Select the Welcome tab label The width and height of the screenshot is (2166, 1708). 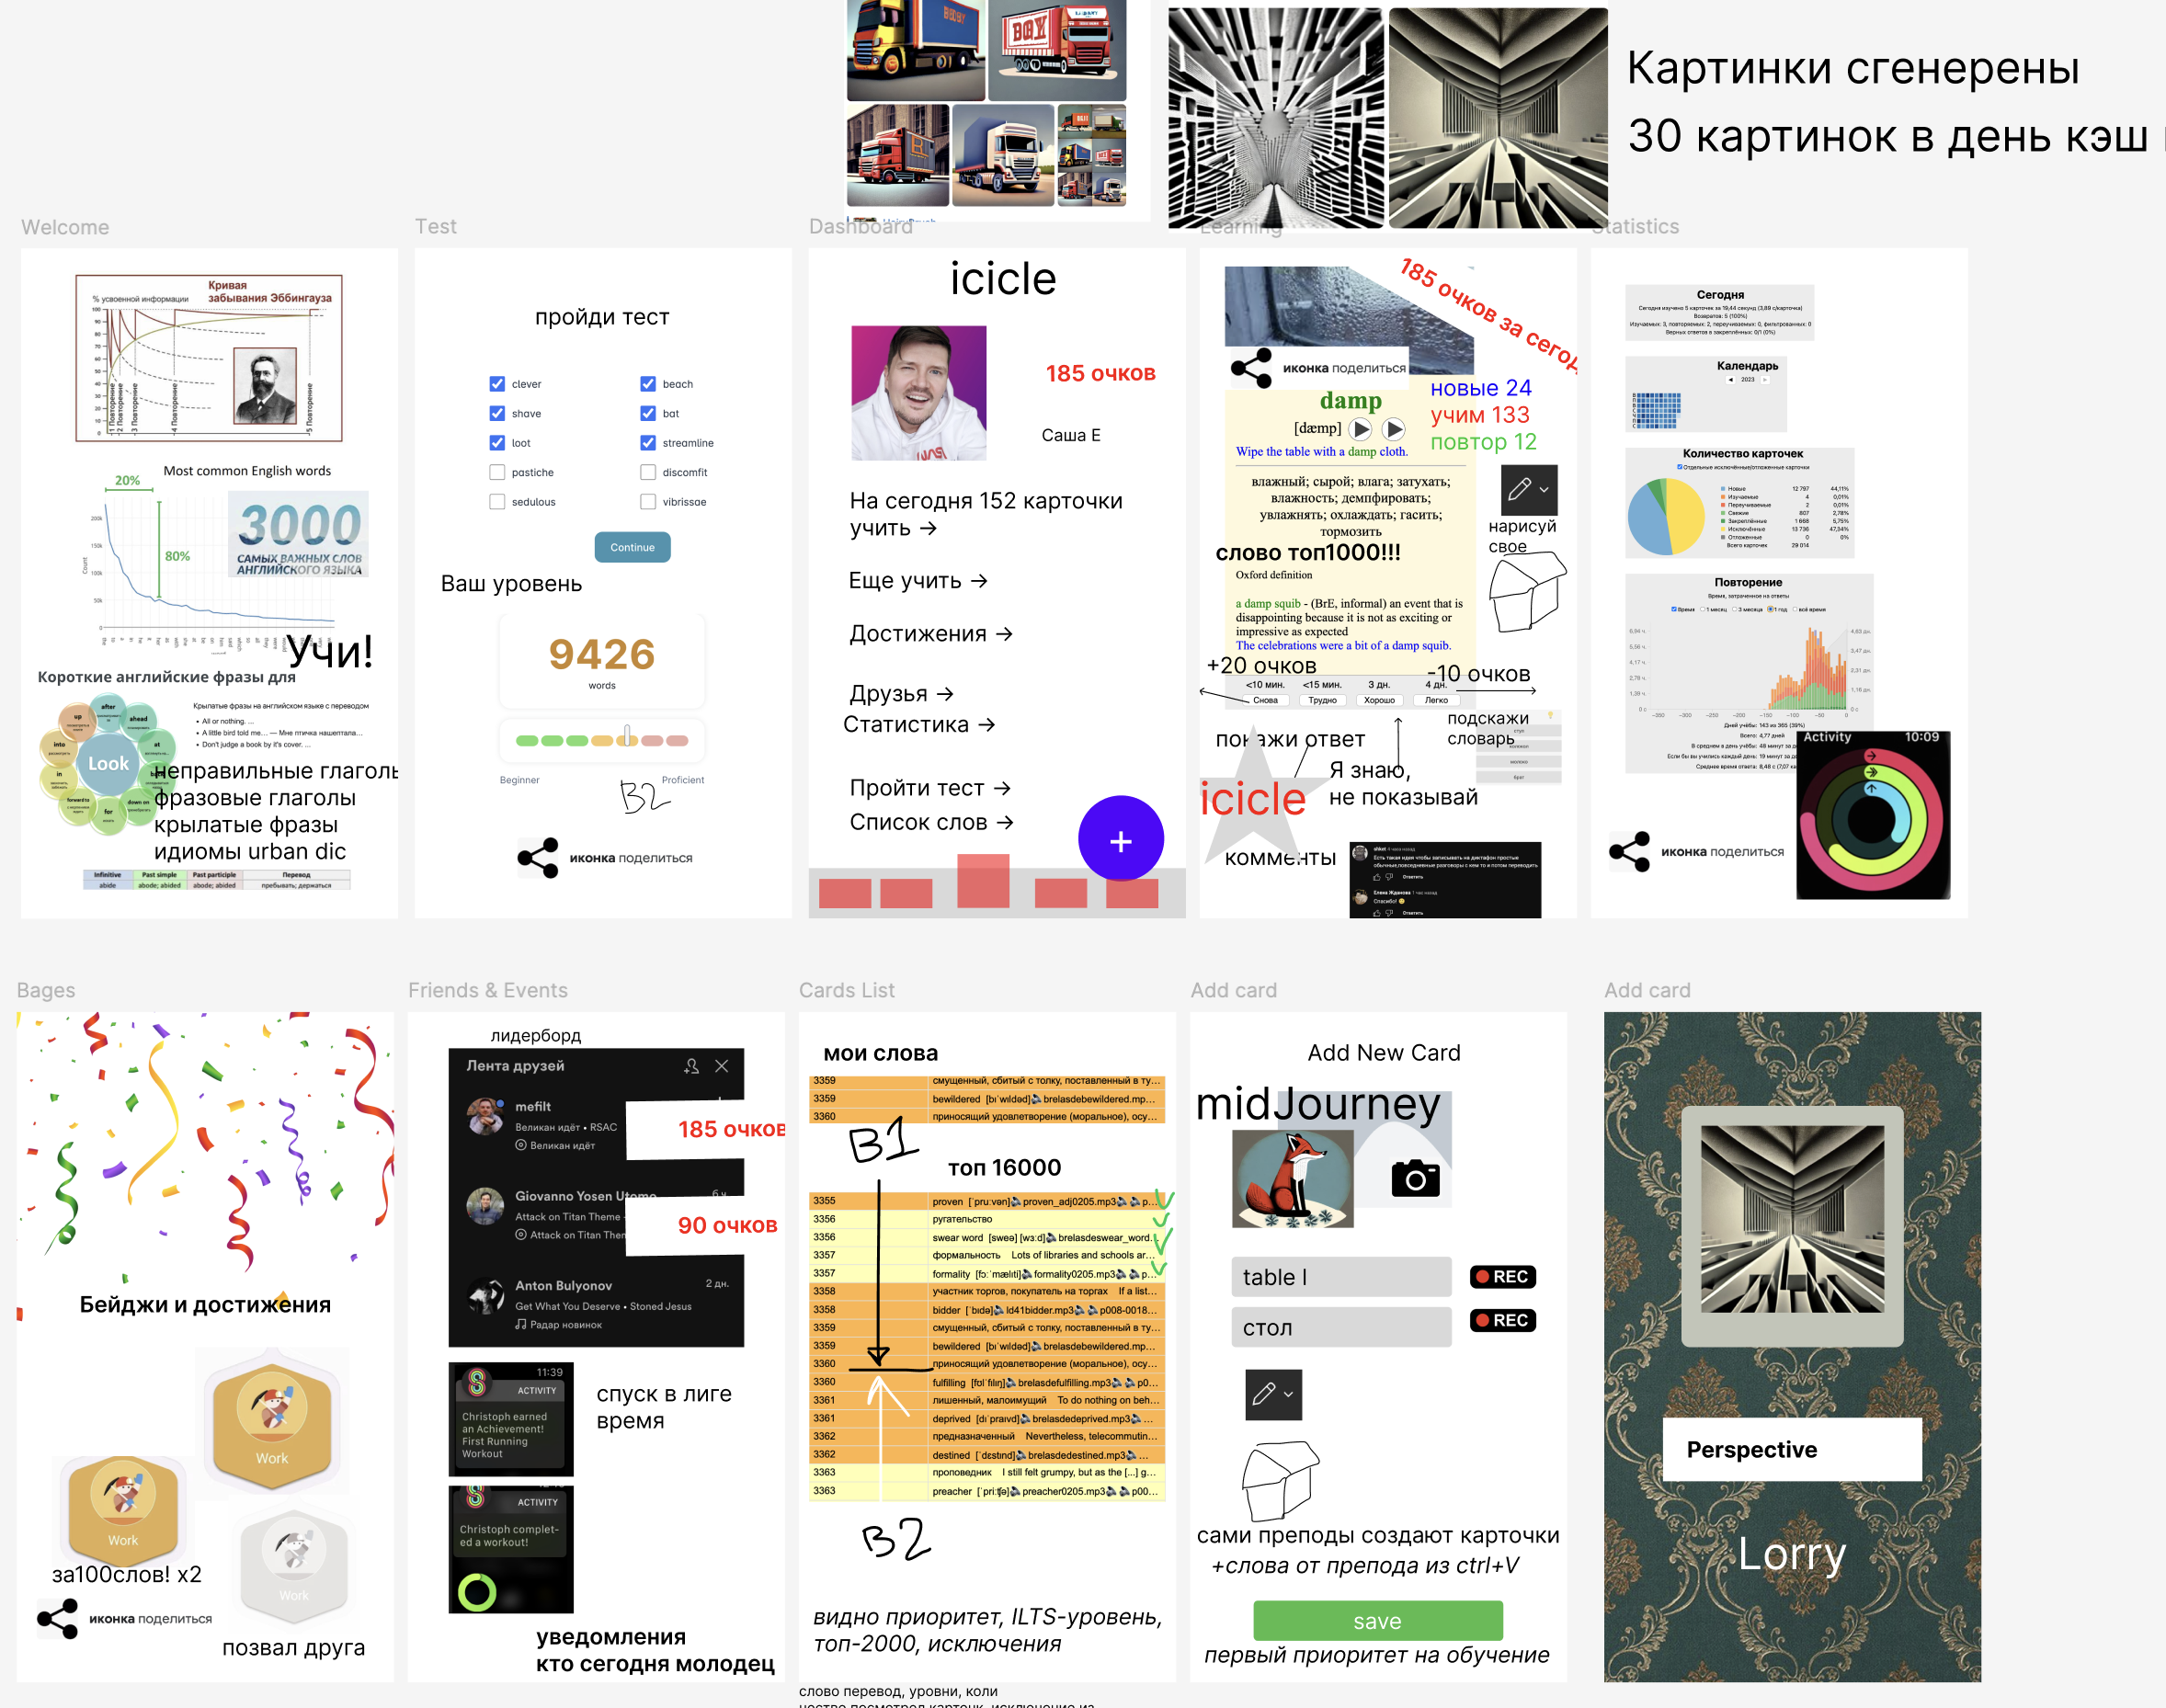pos(62,227)
